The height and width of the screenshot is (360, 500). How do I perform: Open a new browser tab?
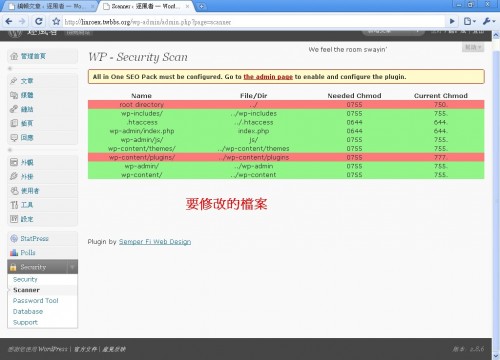(202, 6)
